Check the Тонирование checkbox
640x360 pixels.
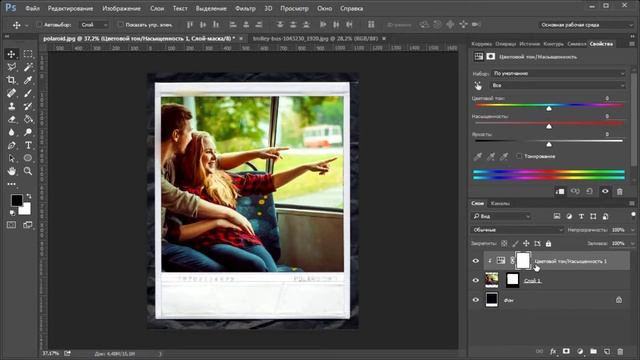point(519,156)
